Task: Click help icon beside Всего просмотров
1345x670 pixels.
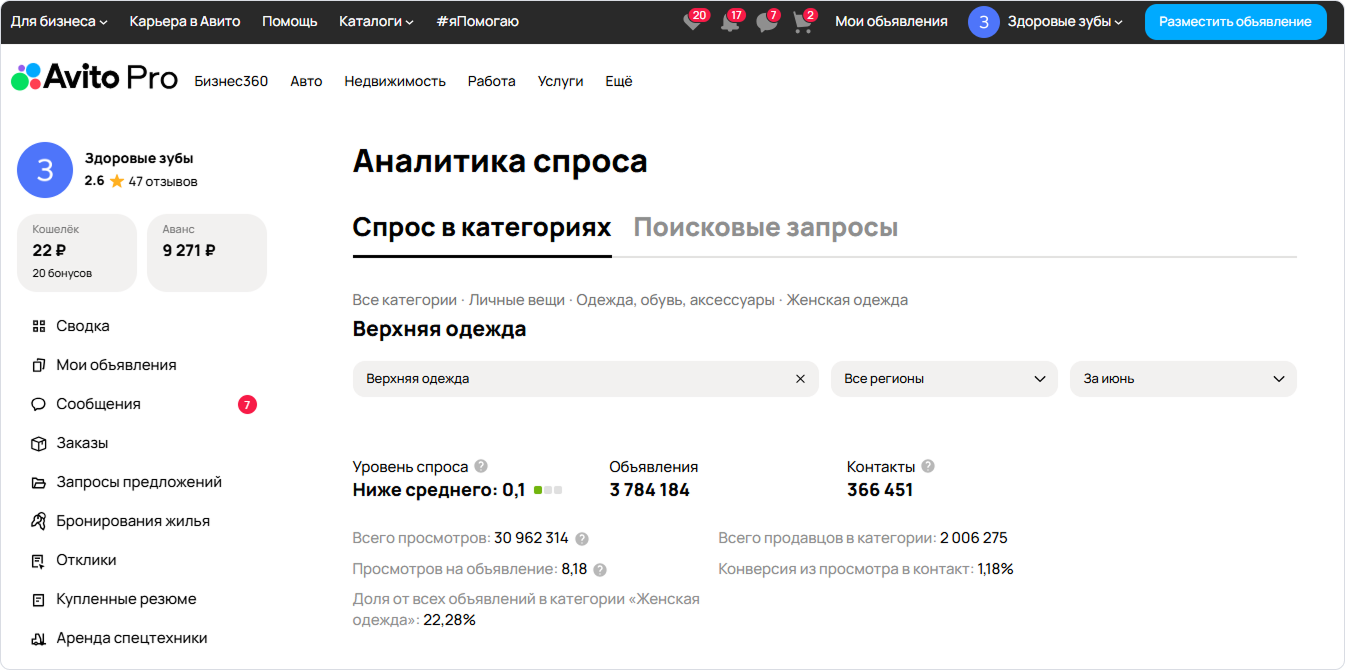Action: (x=582, y=539)
